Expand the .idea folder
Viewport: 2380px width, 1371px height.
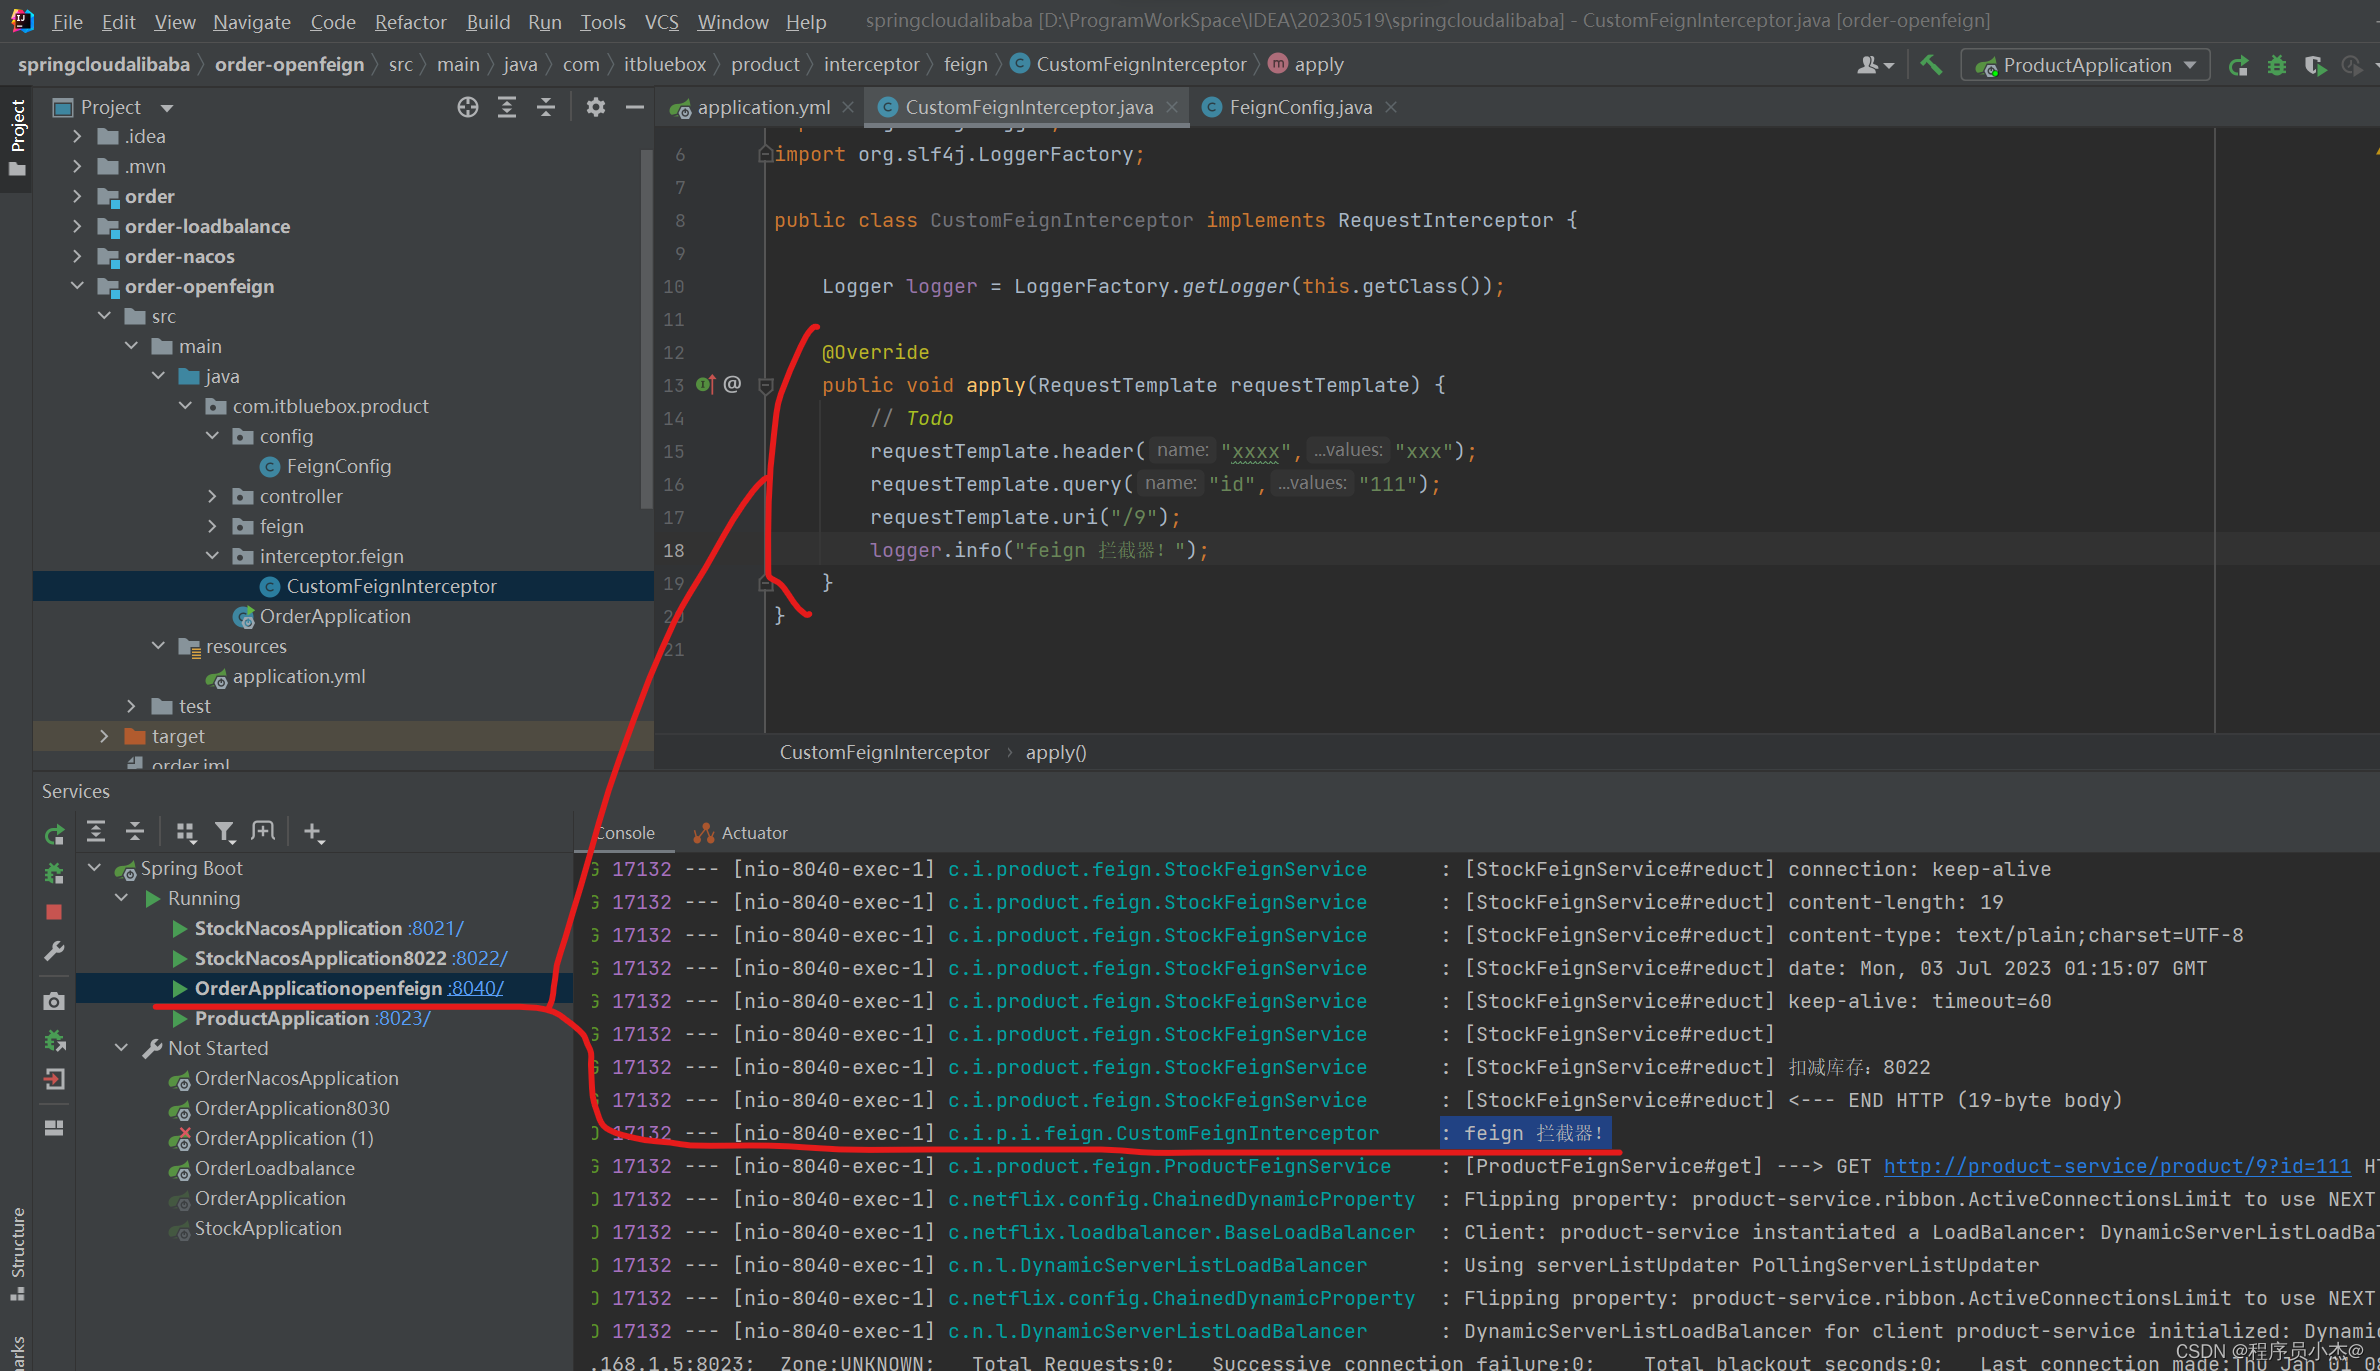pyautogui.click(x=77, y=136)
